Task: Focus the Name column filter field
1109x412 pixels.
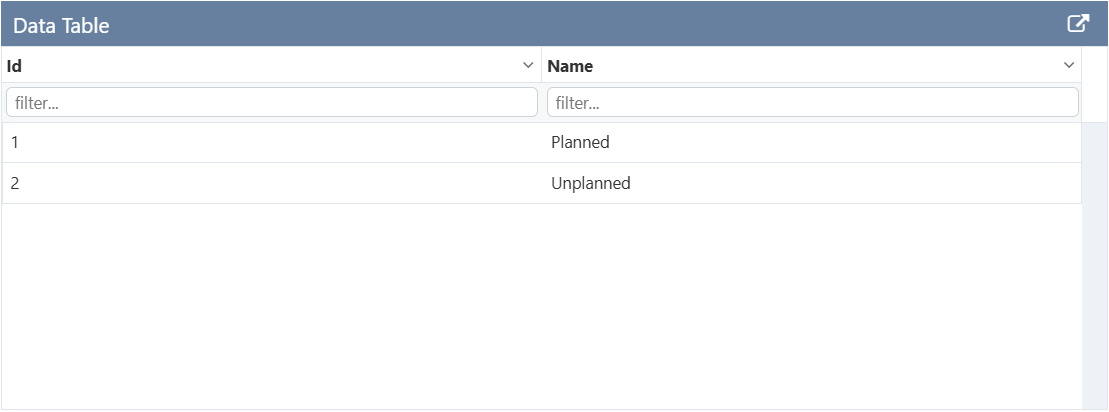Action: (812, 102)
